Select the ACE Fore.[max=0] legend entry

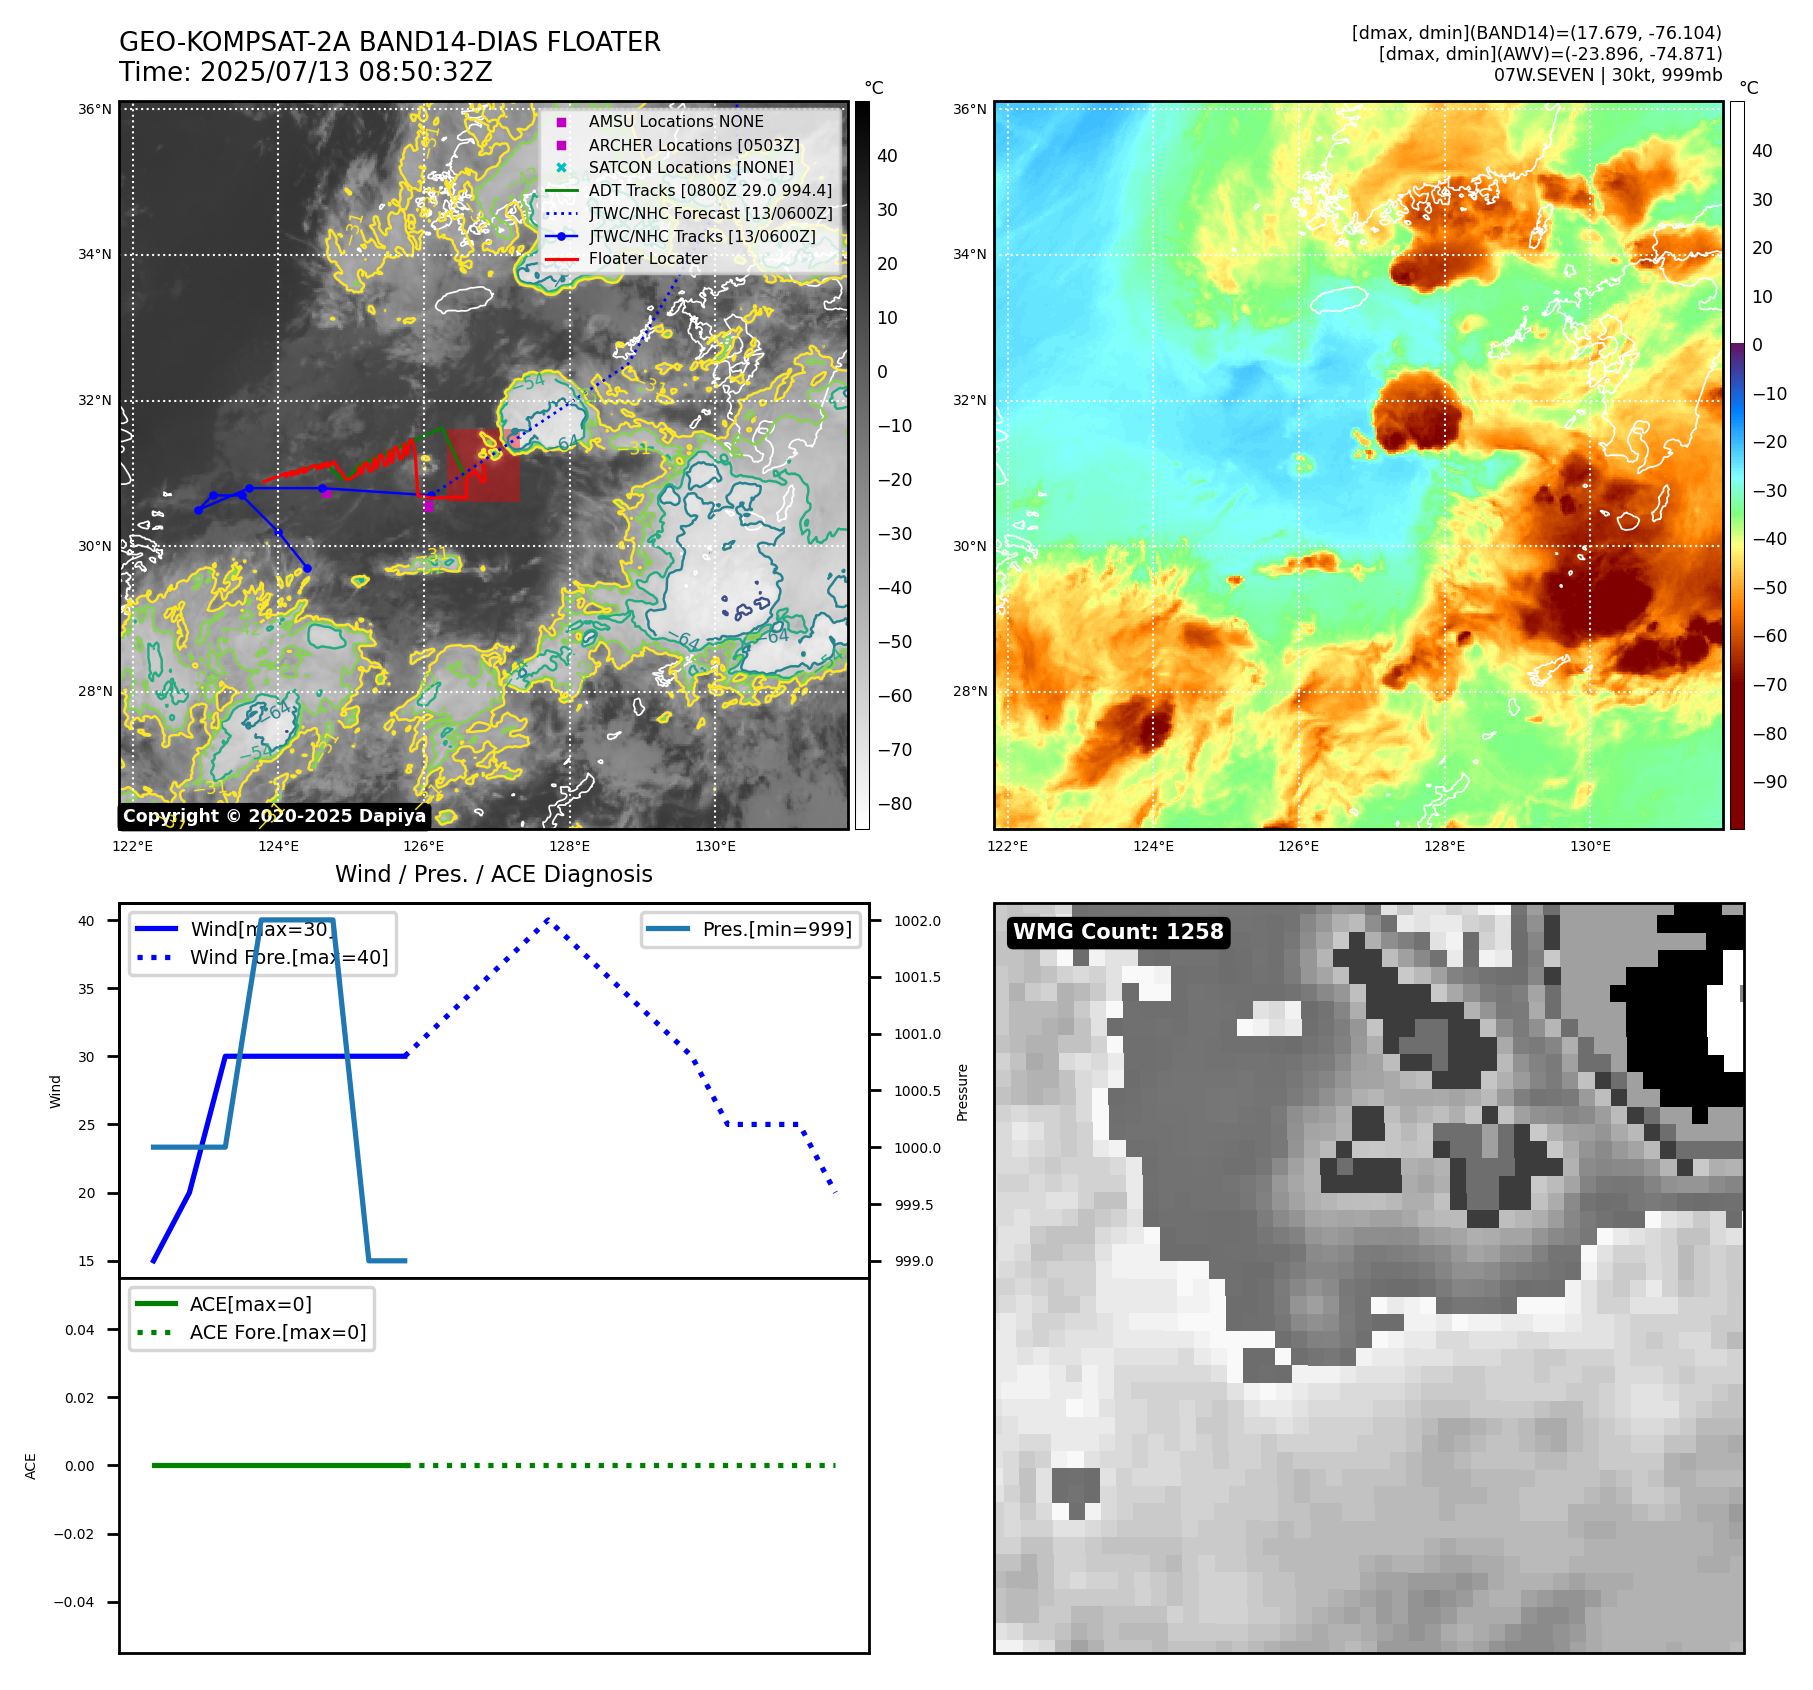coord(251,1332)
